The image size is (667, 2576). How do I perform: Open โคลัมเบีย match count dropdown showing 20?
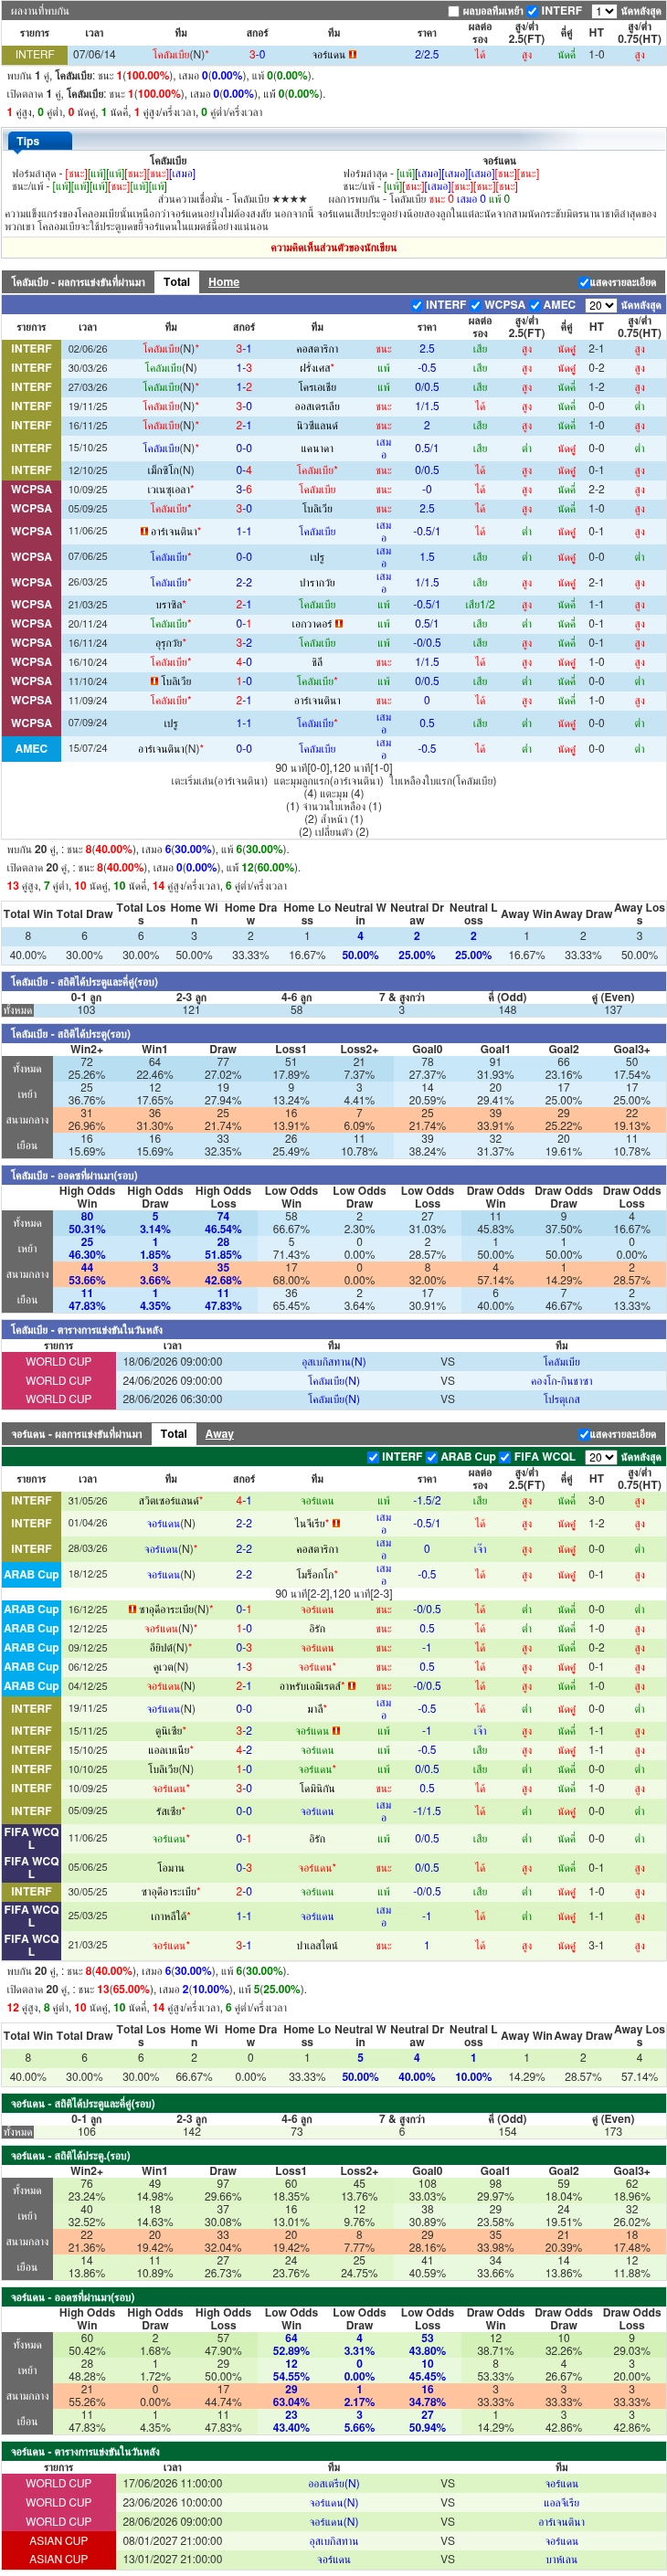(601, 305)
